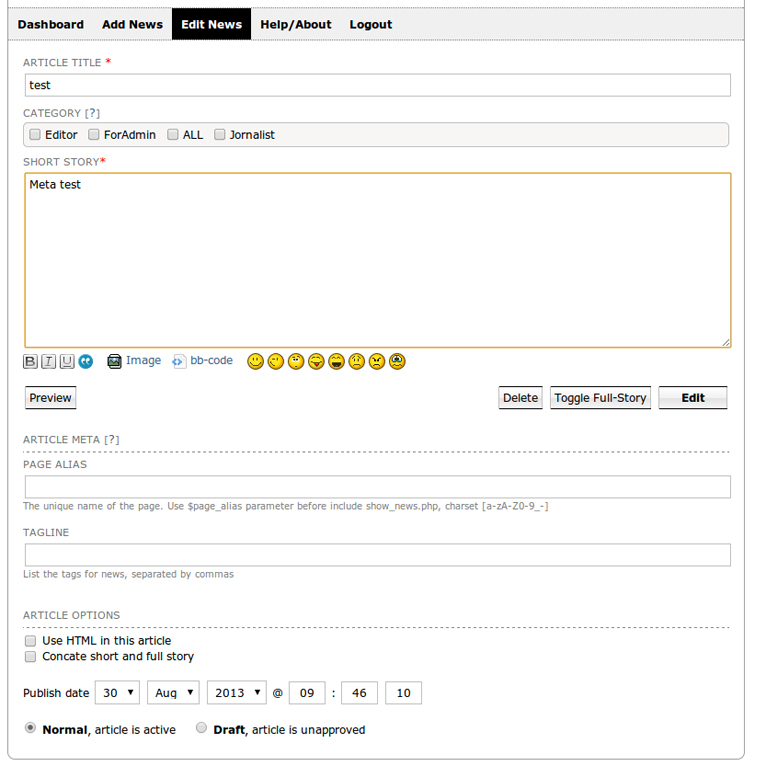Insert the crying emoticon at the end
This screenshot has height=767, width=760.
pyautogui.click(x=397, y=362)
